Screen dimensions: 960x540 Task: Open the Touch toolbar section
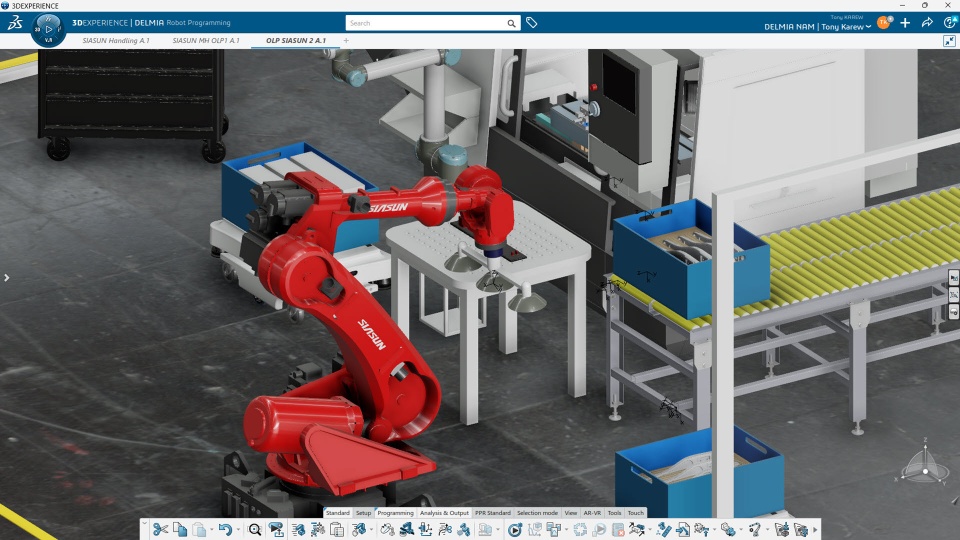pyautogui.click(x=636, y=513)
